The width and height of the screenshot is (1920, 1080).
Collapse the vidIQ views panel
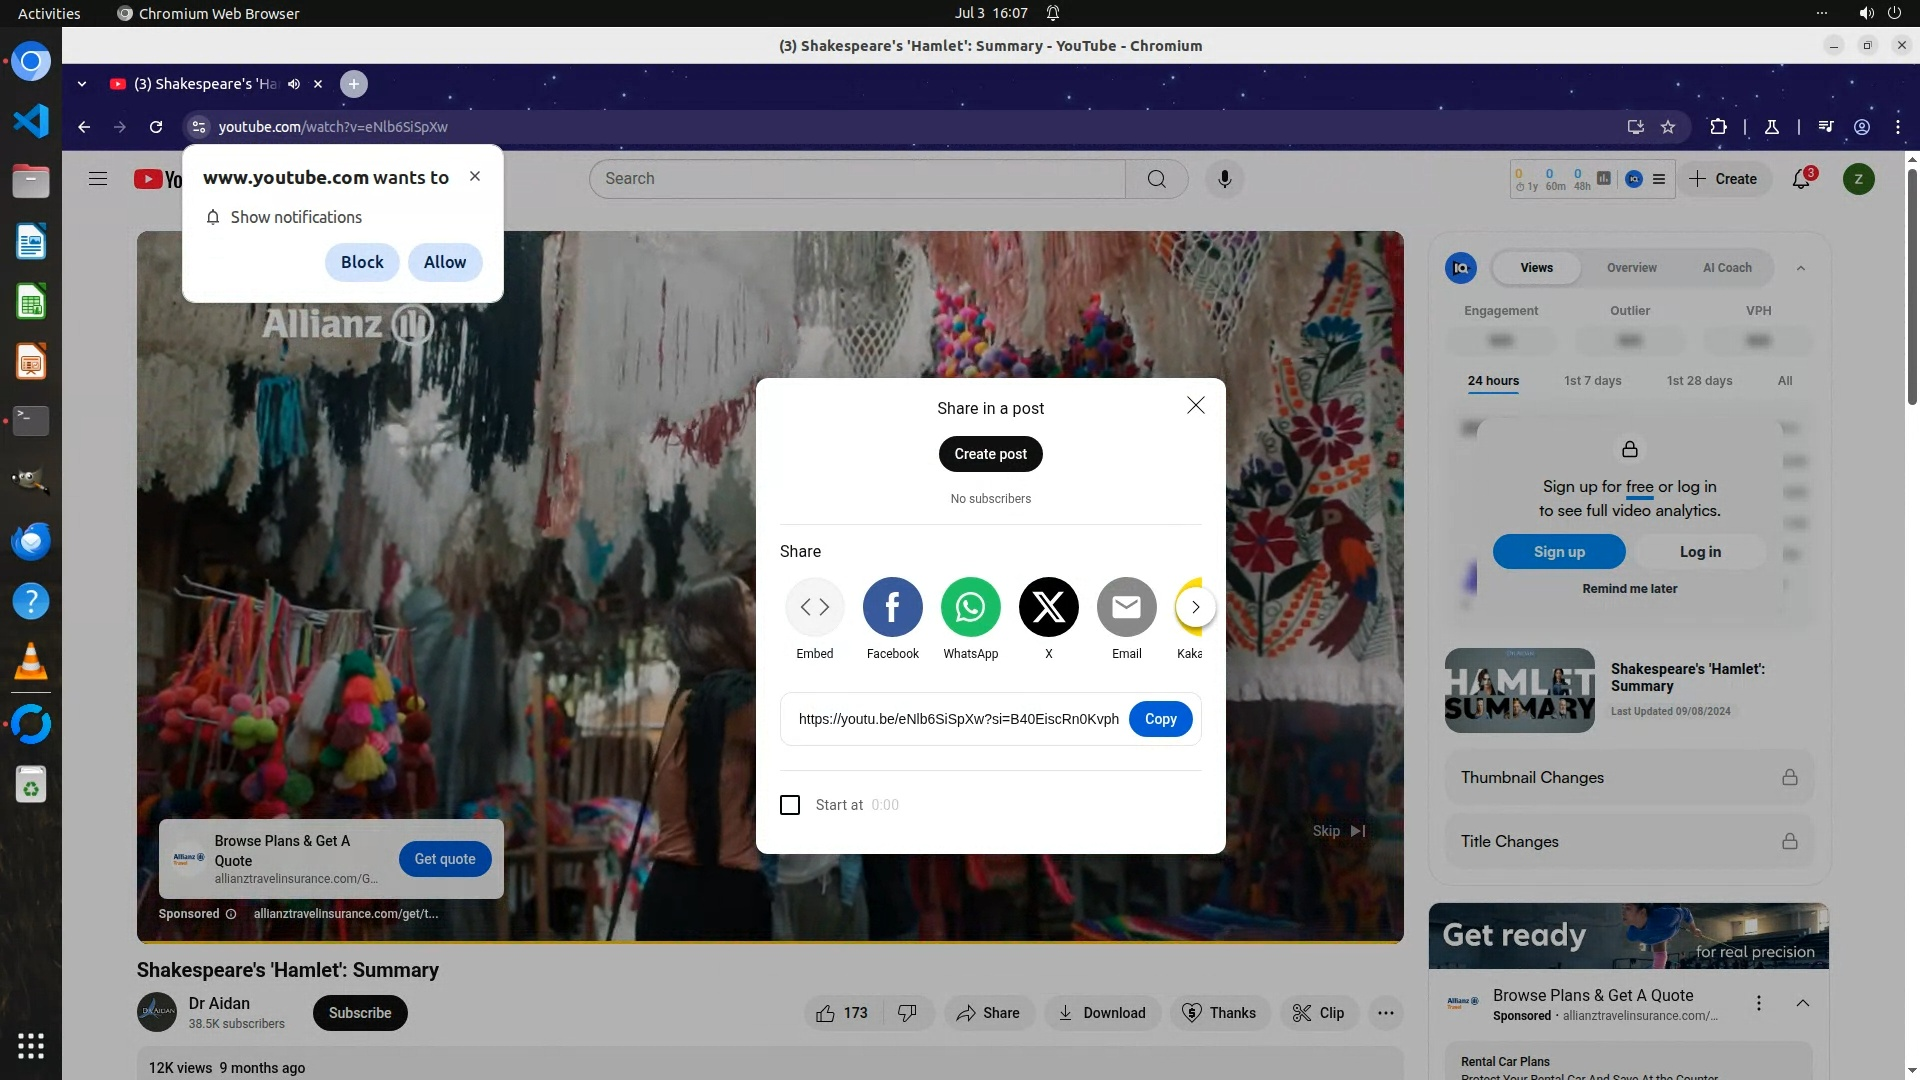pyautogui.click(x=1801, y=268)
